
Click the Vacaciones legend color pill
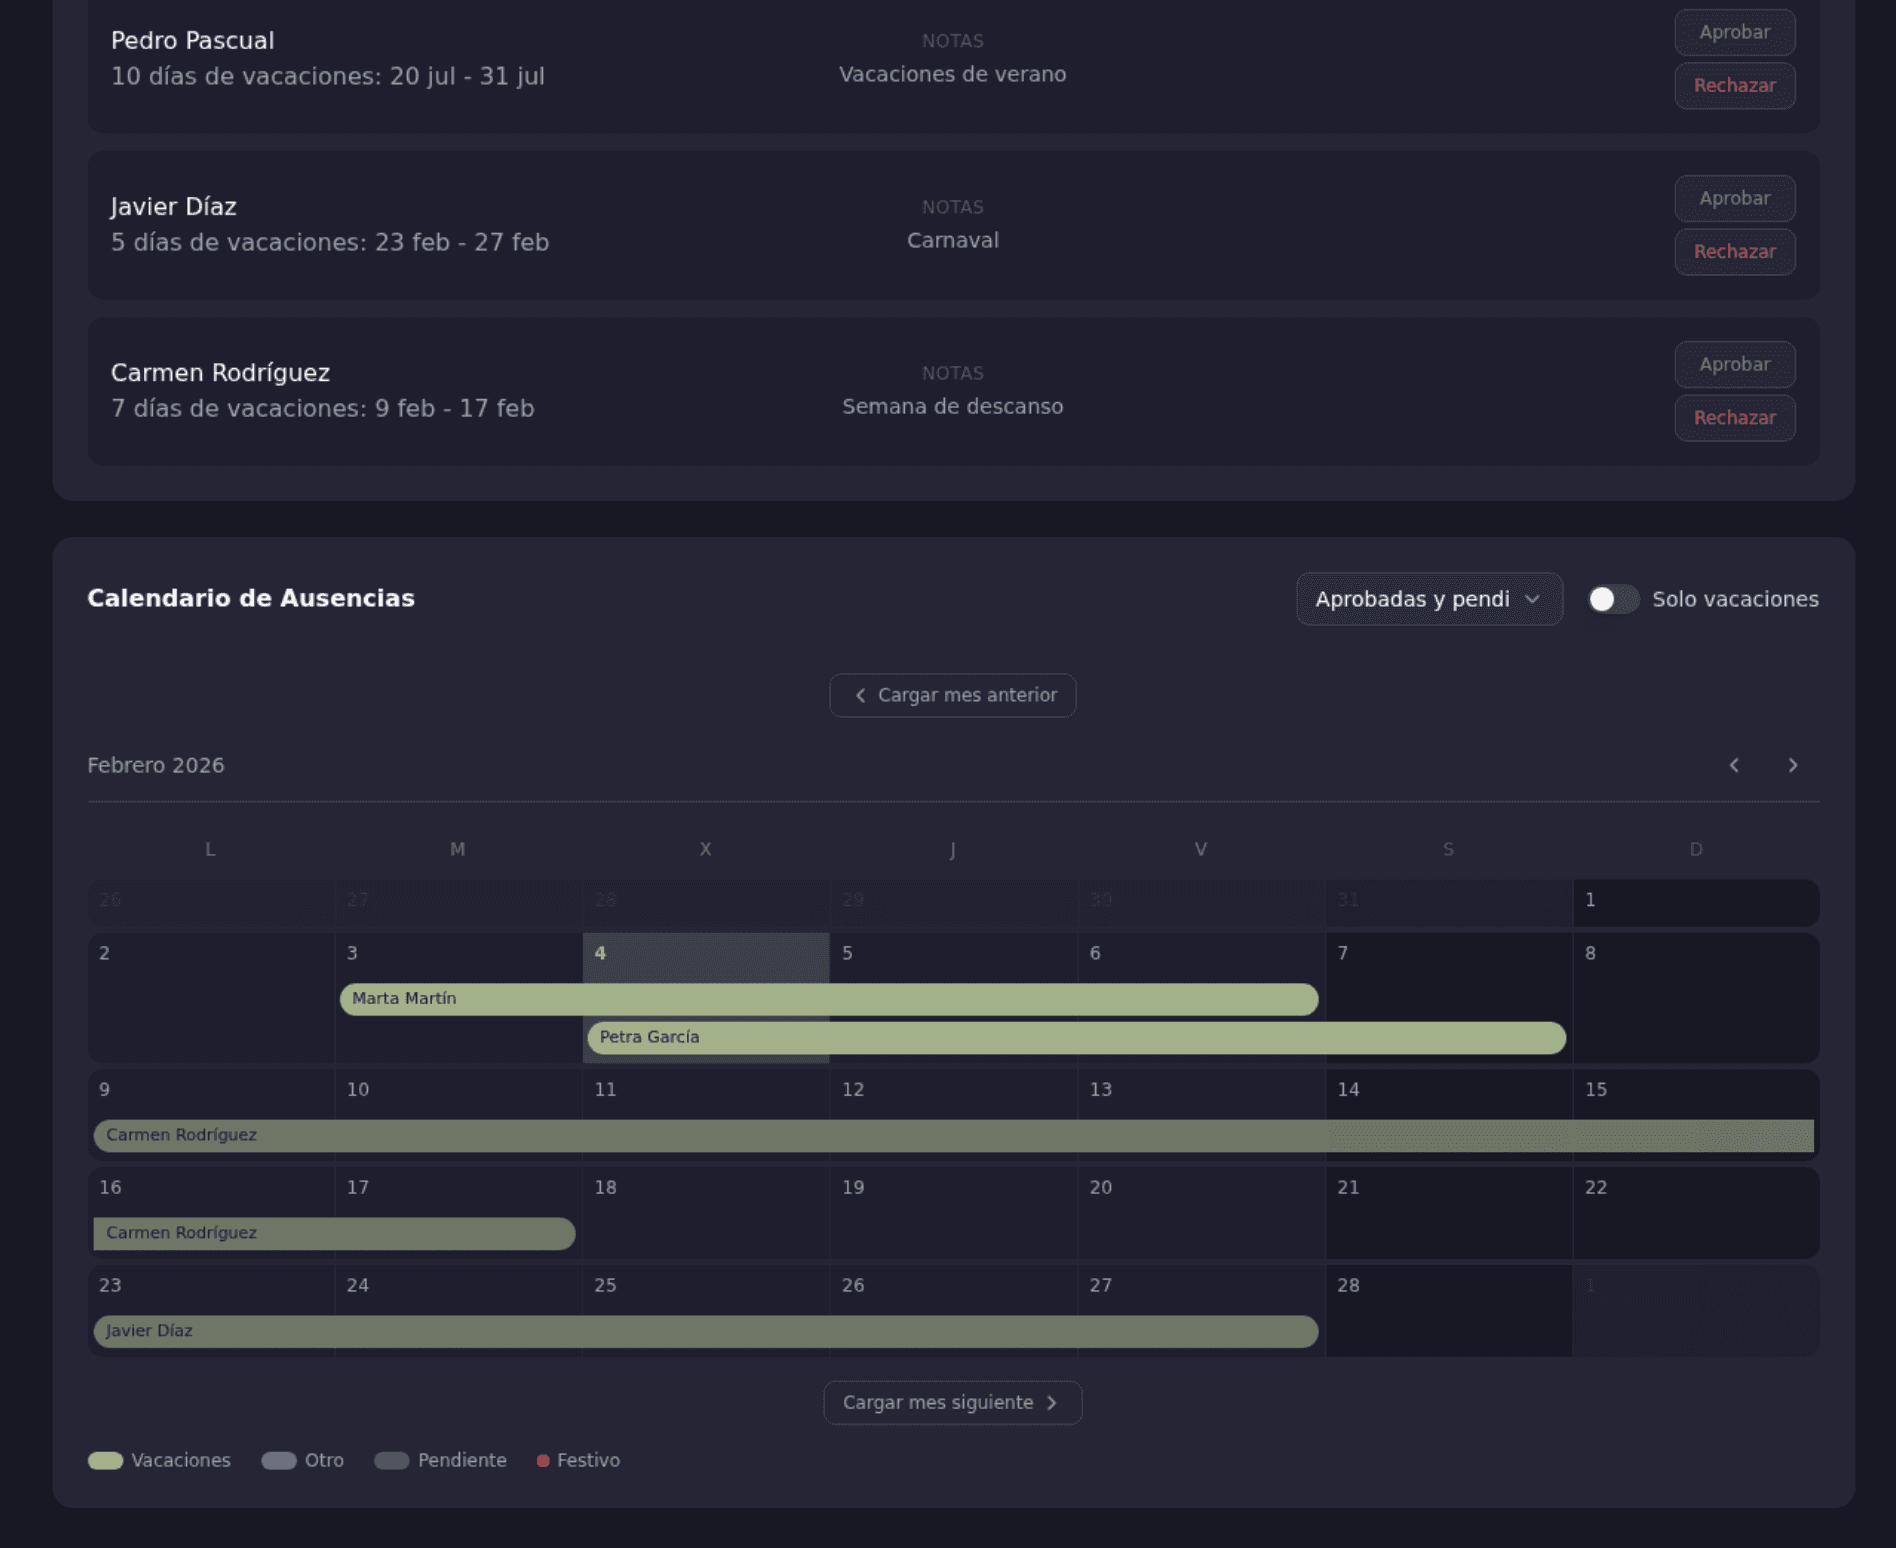[x=105, y=1461]
